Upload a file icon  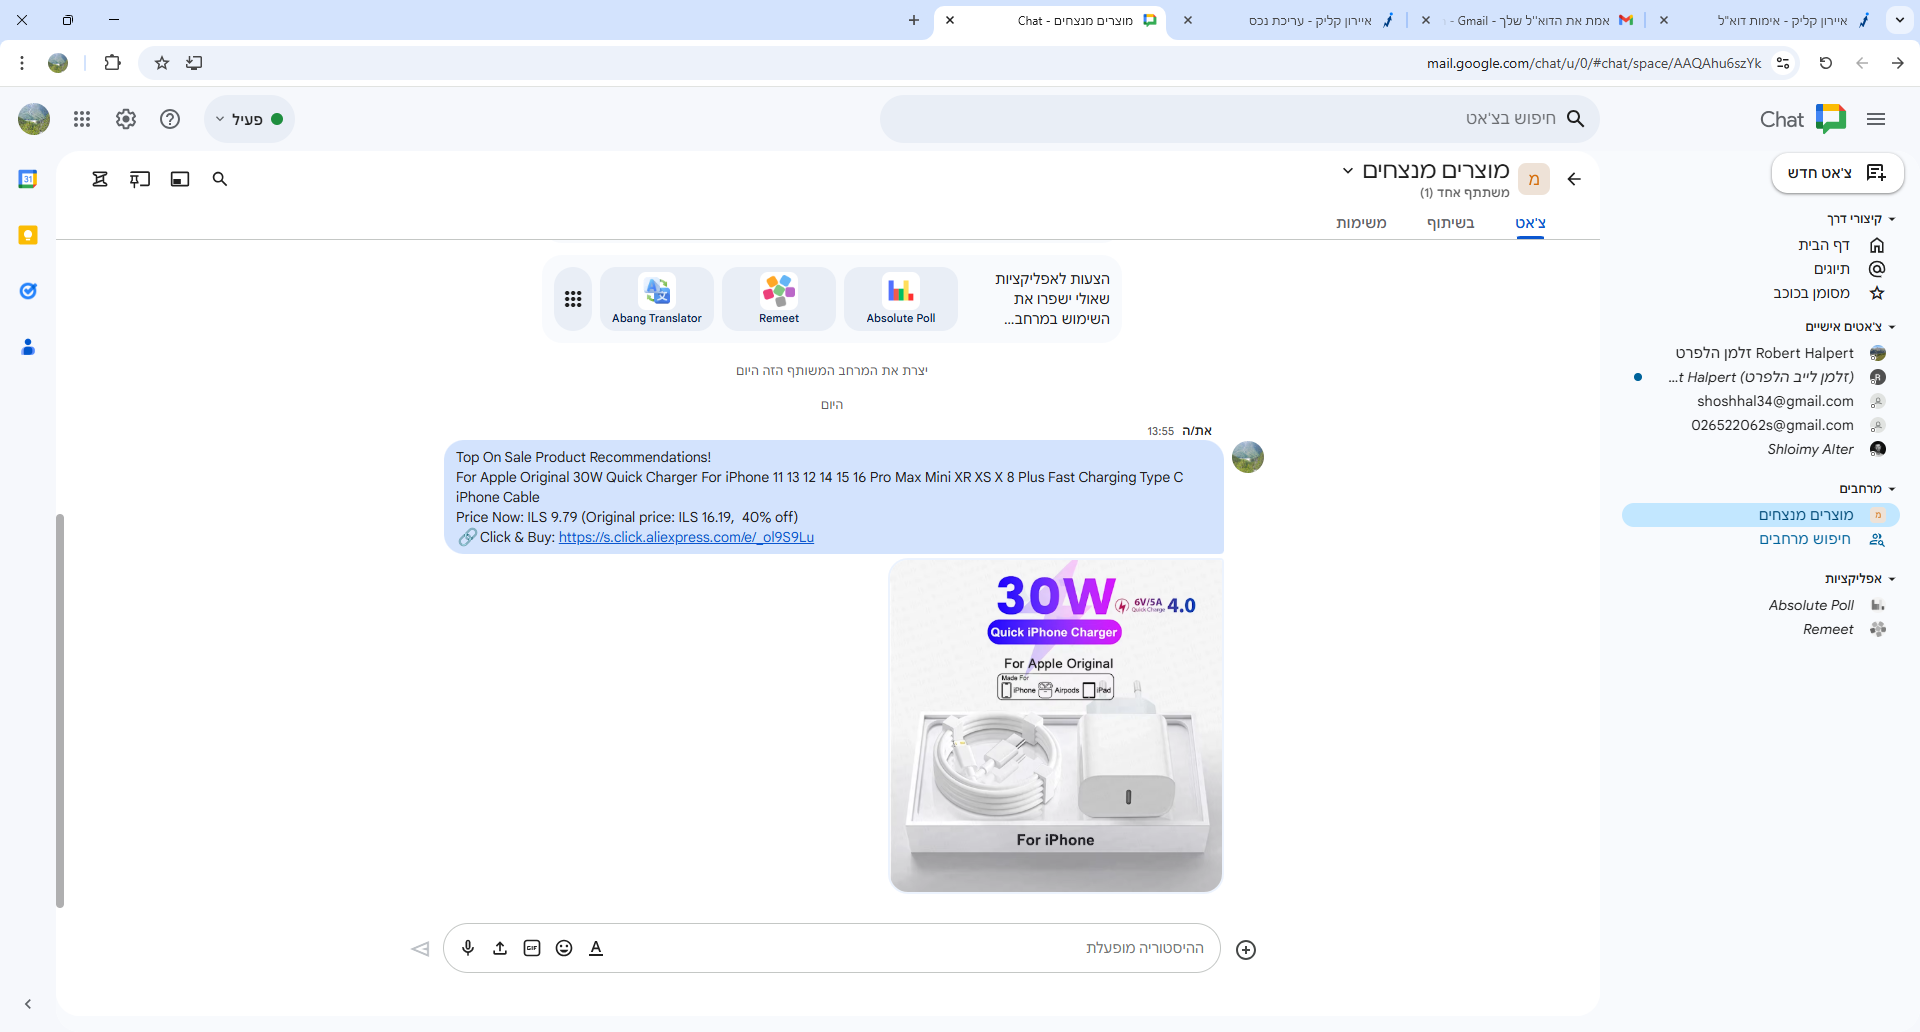pos(500,948)
